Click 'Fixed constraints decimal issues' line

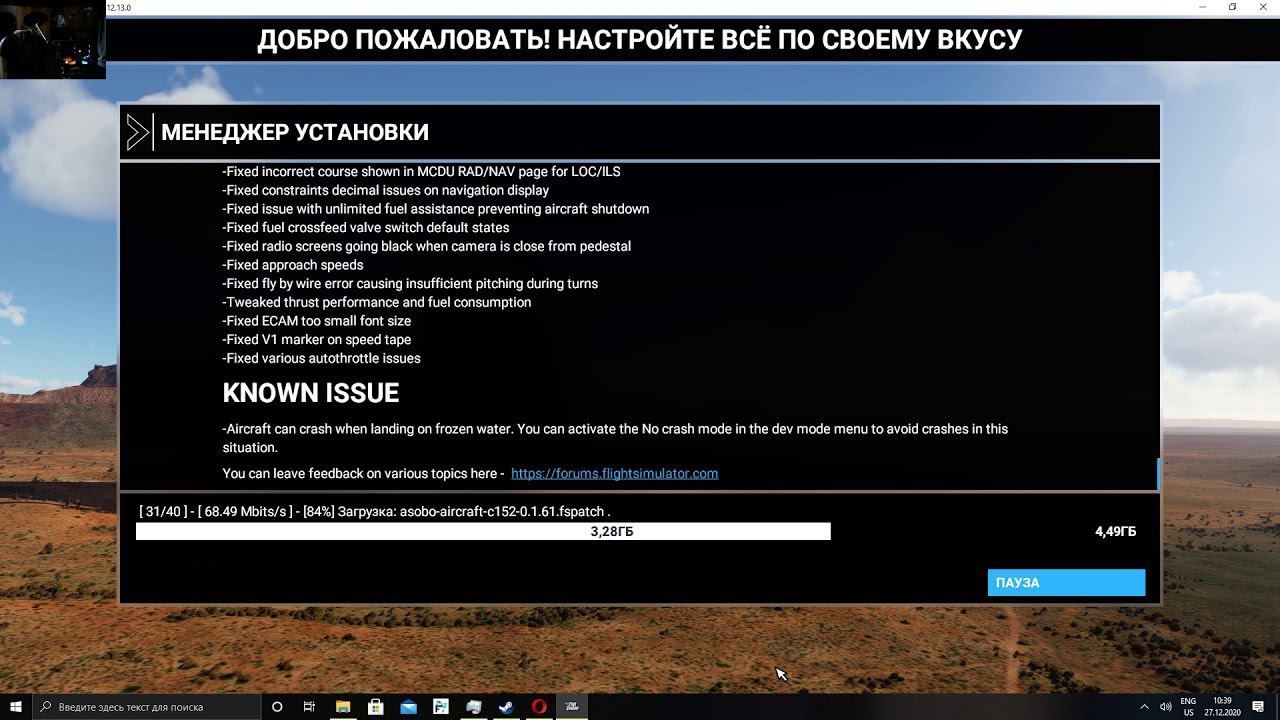[x=386, y=190]
